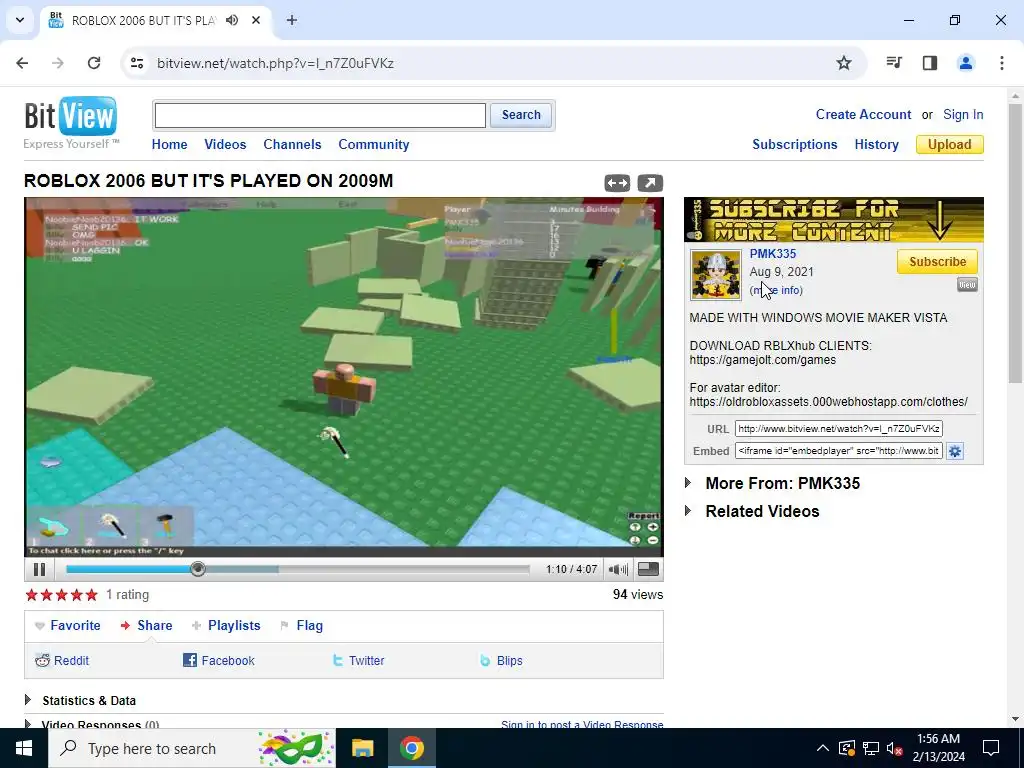Image resolution: width=1024 pixels, height=768 pixels.
Task: Open Chrome three-dot menu
Action: pyautogui.click(x=1002, y=63)
